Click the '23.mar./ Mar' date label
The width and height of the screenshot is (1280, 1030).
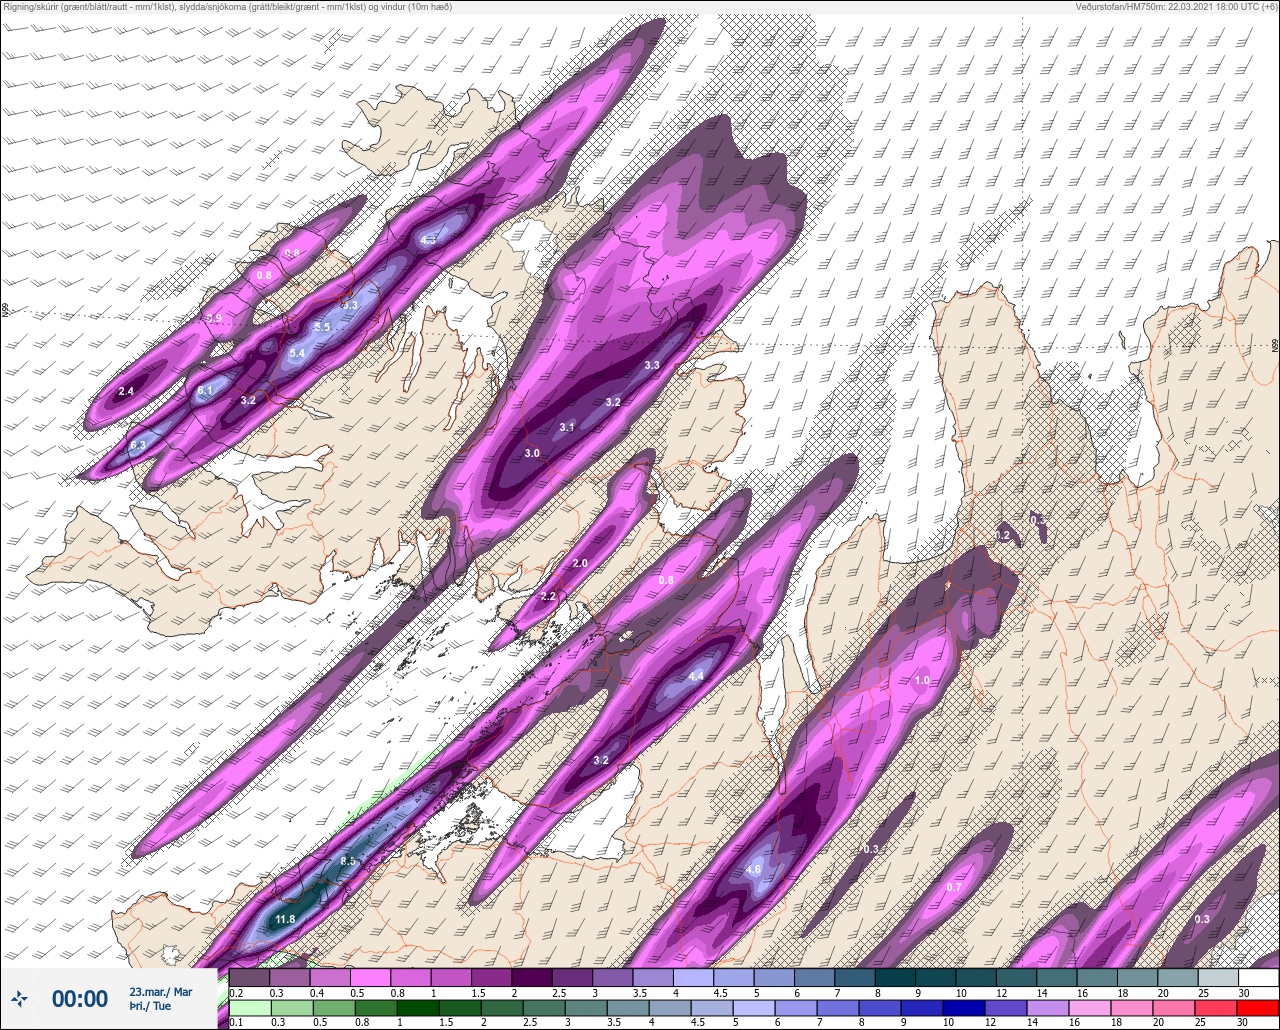pyautogui.click(x=160, y=991)
